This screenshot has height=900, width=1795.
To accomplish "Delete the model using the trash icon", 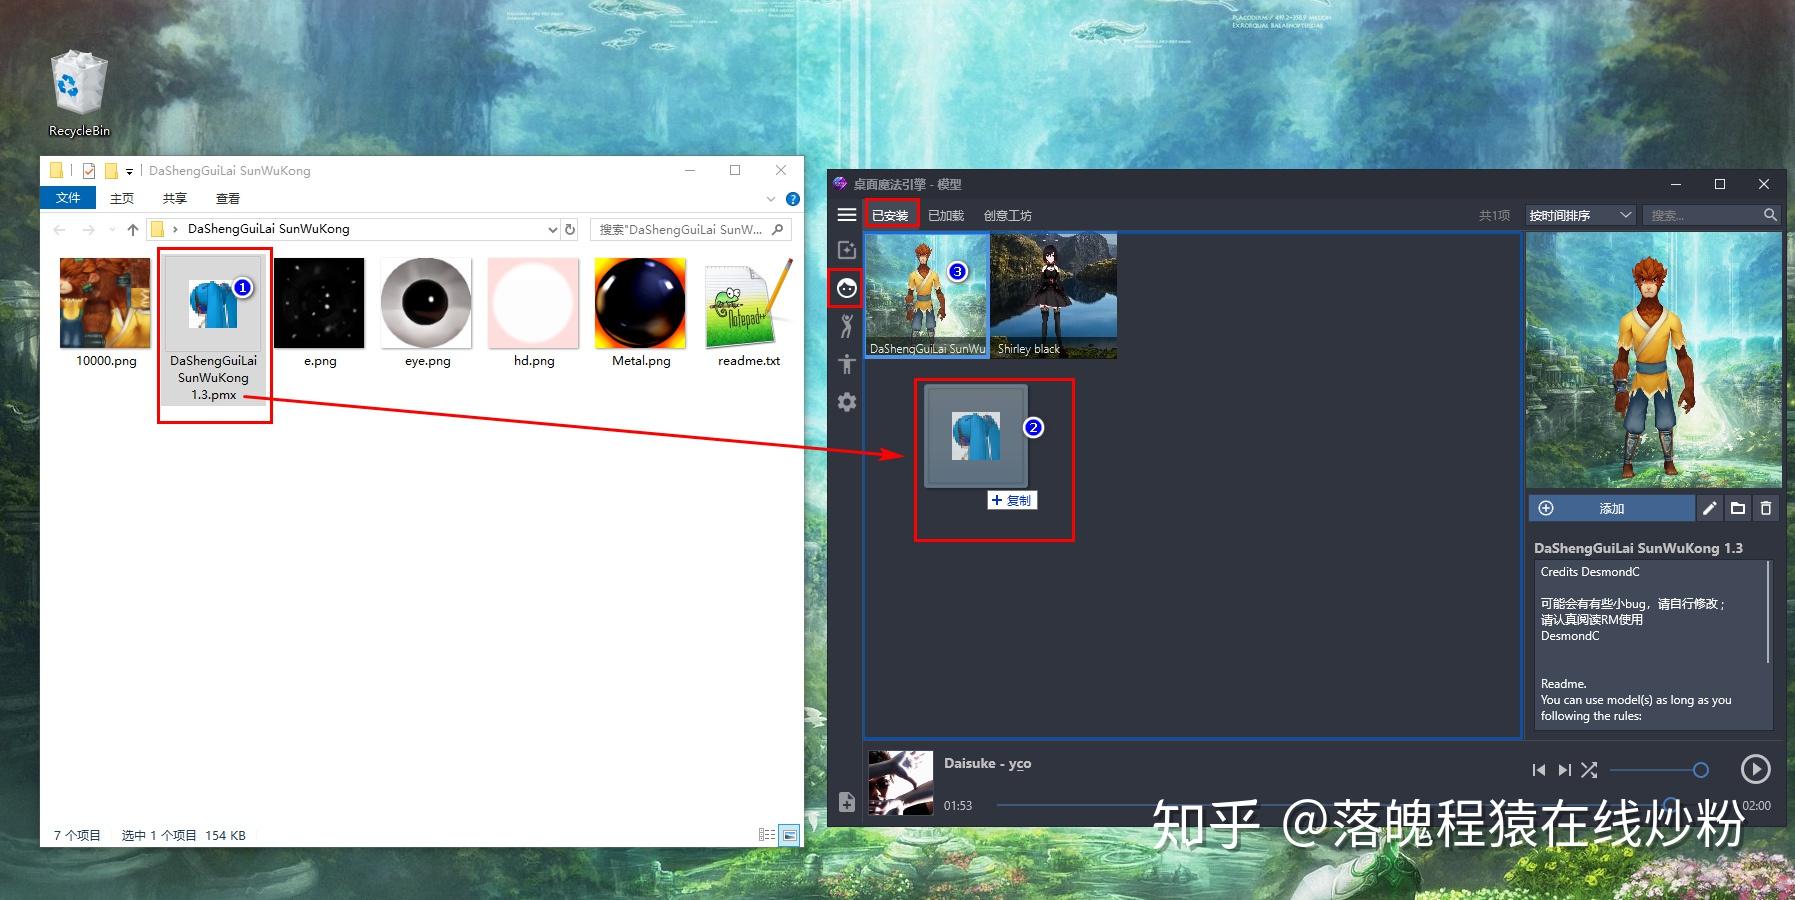I will [x=1765, y=508].
